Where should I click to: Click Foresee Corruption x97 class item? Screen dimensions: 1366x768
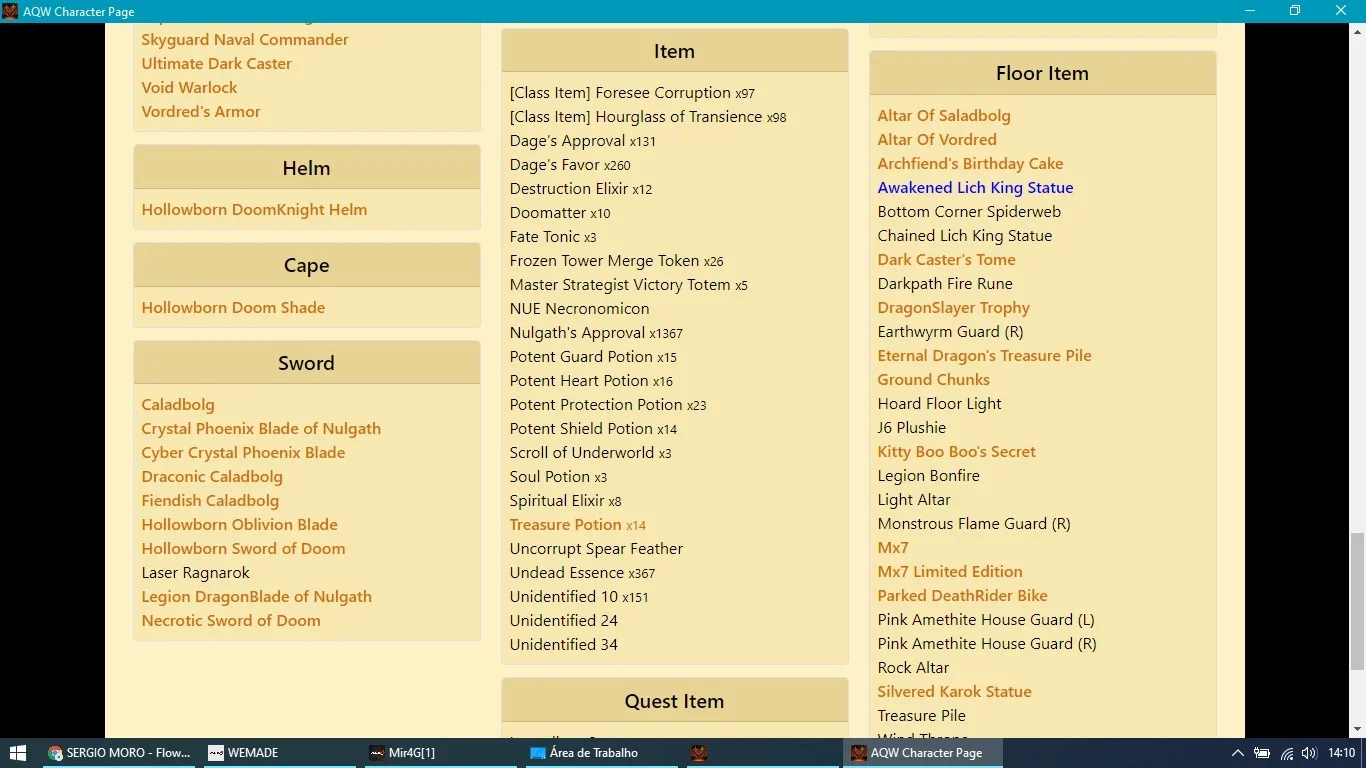(x=632, y=93)
